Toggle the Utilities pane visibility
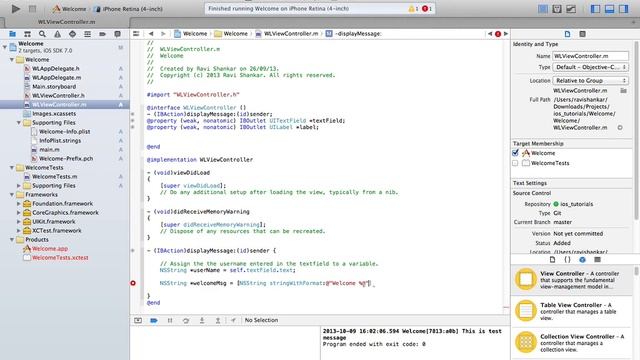Image resolution: width=640 pixels, height=360 pixels. 623,9
